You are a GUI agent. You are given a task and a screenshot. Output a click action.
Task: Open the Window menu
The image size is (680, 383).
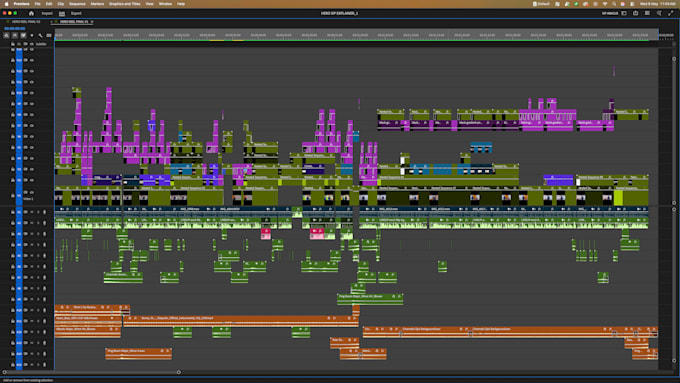point(165,4)
